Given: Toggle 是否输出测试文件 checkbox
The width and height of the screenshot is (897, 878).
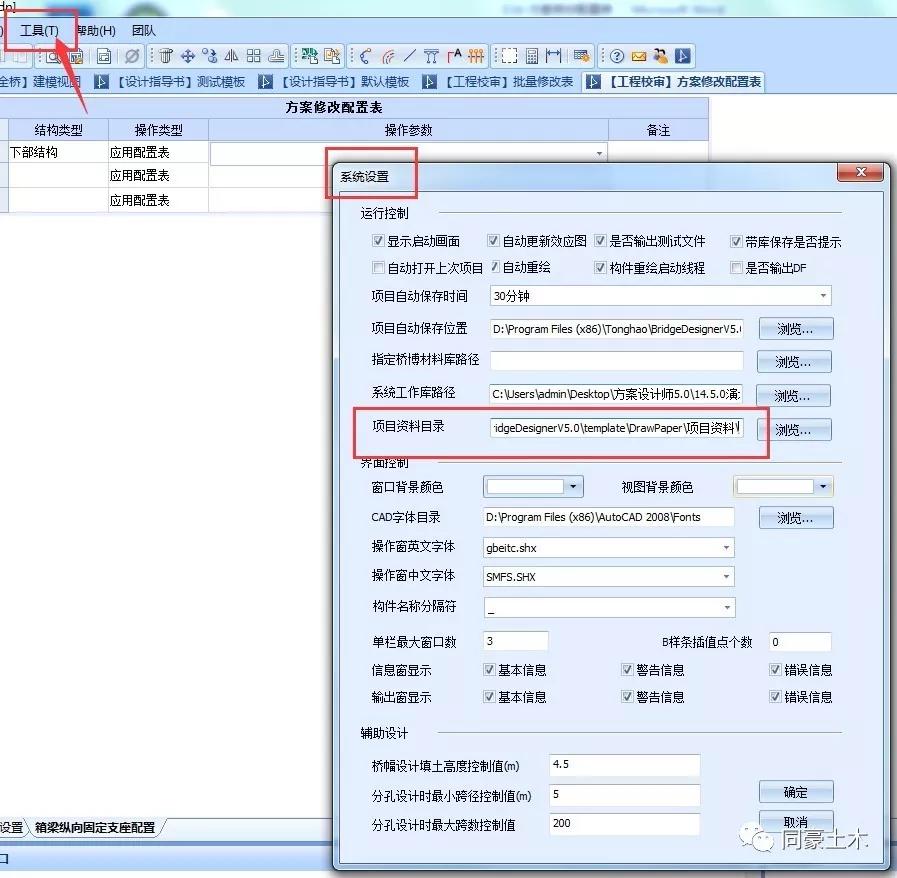Looking at the screenshot, I should (600, 241).
